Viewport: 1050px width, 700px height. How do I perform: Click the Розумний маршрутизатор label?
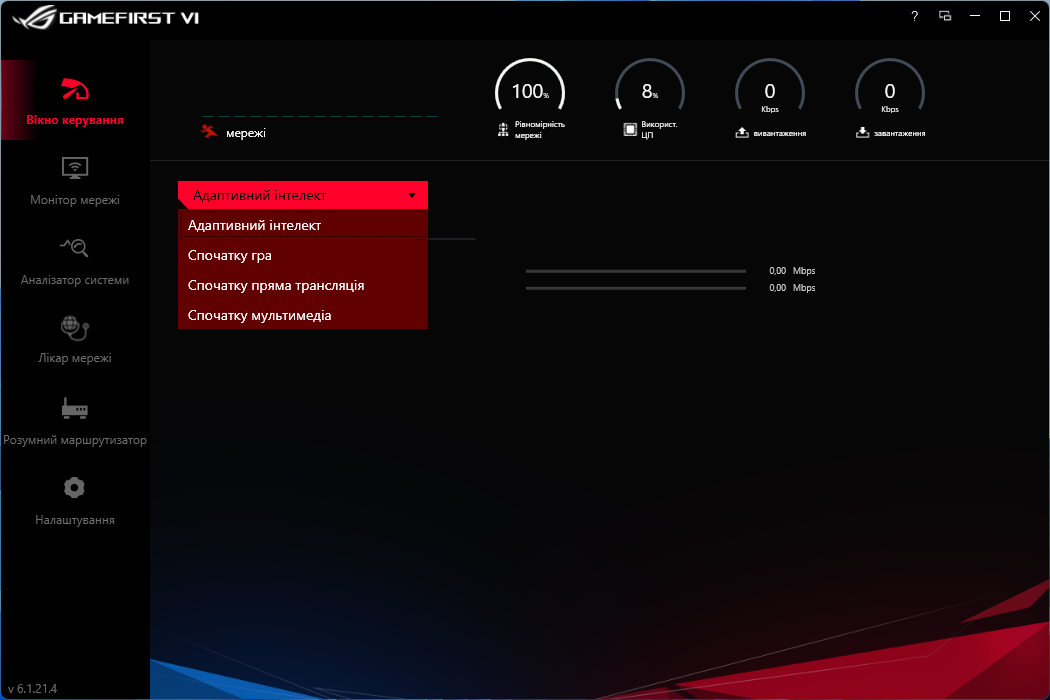coord(75,440)
